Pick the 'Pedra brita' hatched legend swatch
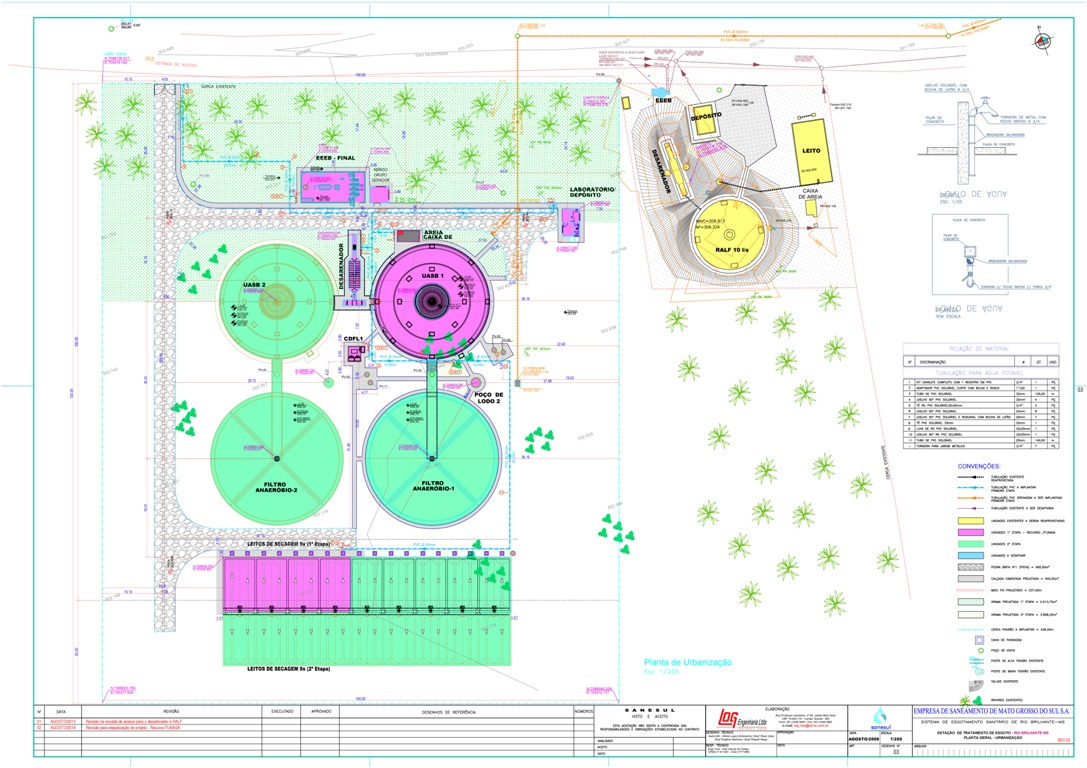Viewport: 1087px width, 768px height. 971,567
